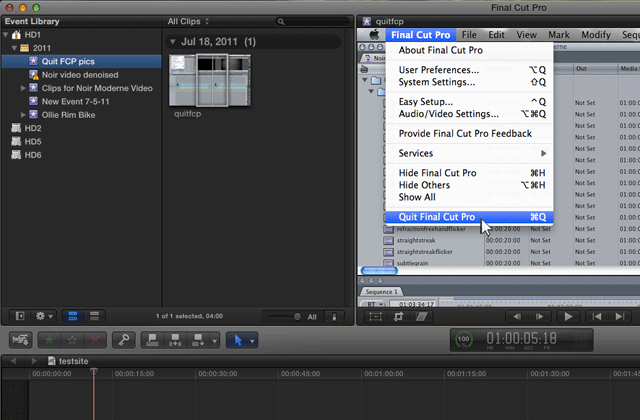The width and height of the screenshot is (640, 420).
Task: Click the quitfcp Viewer title icon
Action: coord(367,21)
